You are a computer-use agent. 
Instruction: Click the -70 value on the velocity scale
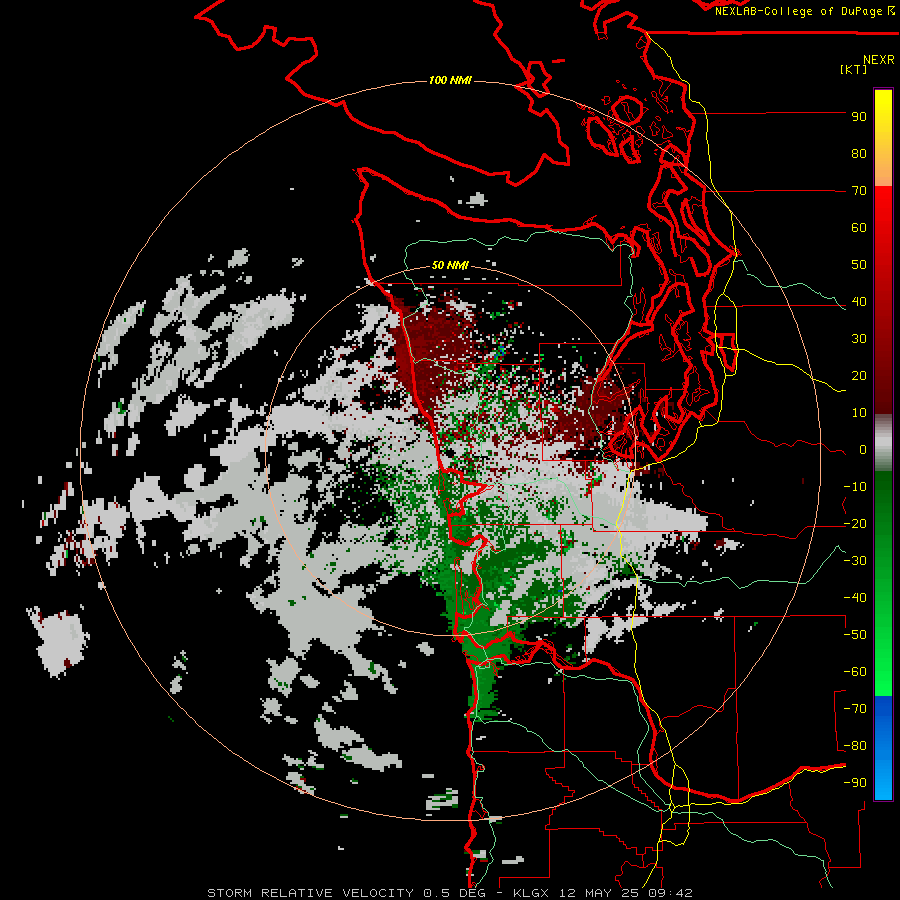click(855, 709)
